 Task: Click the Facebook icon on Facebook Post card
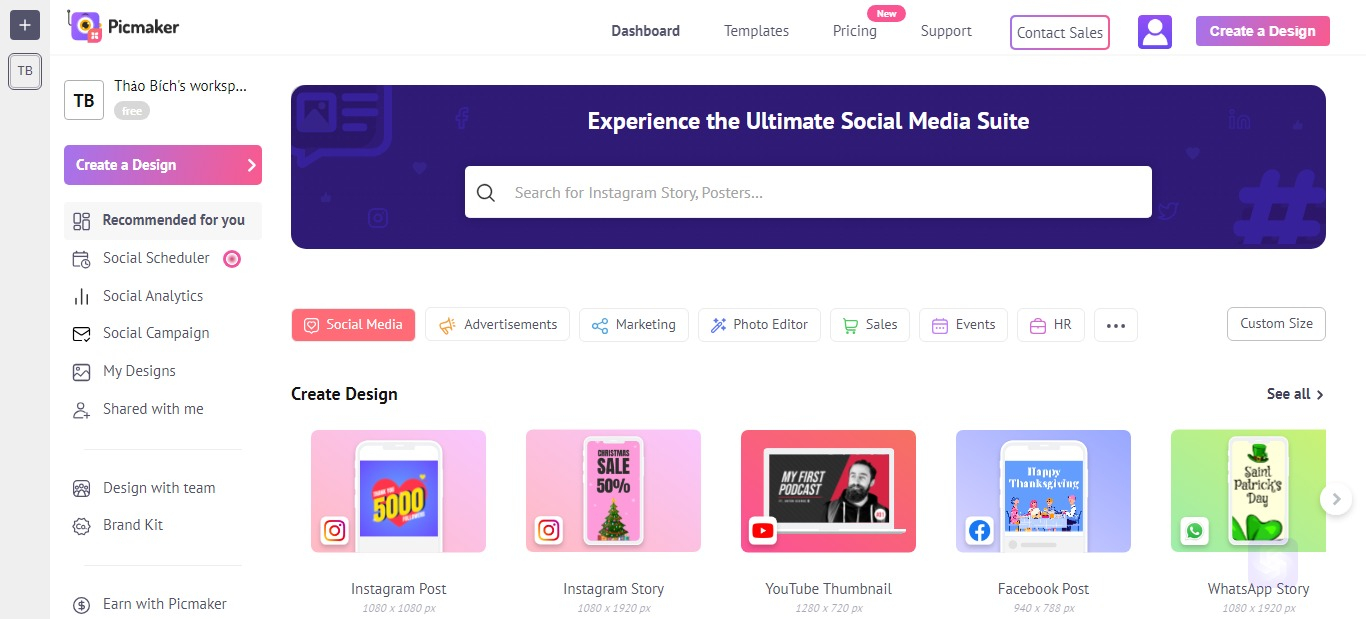979,530
